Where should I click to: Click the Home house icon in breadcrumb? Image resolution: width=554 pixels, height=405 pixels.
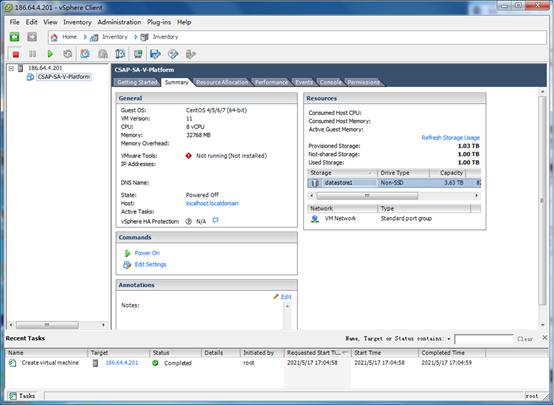coord(54,37)
